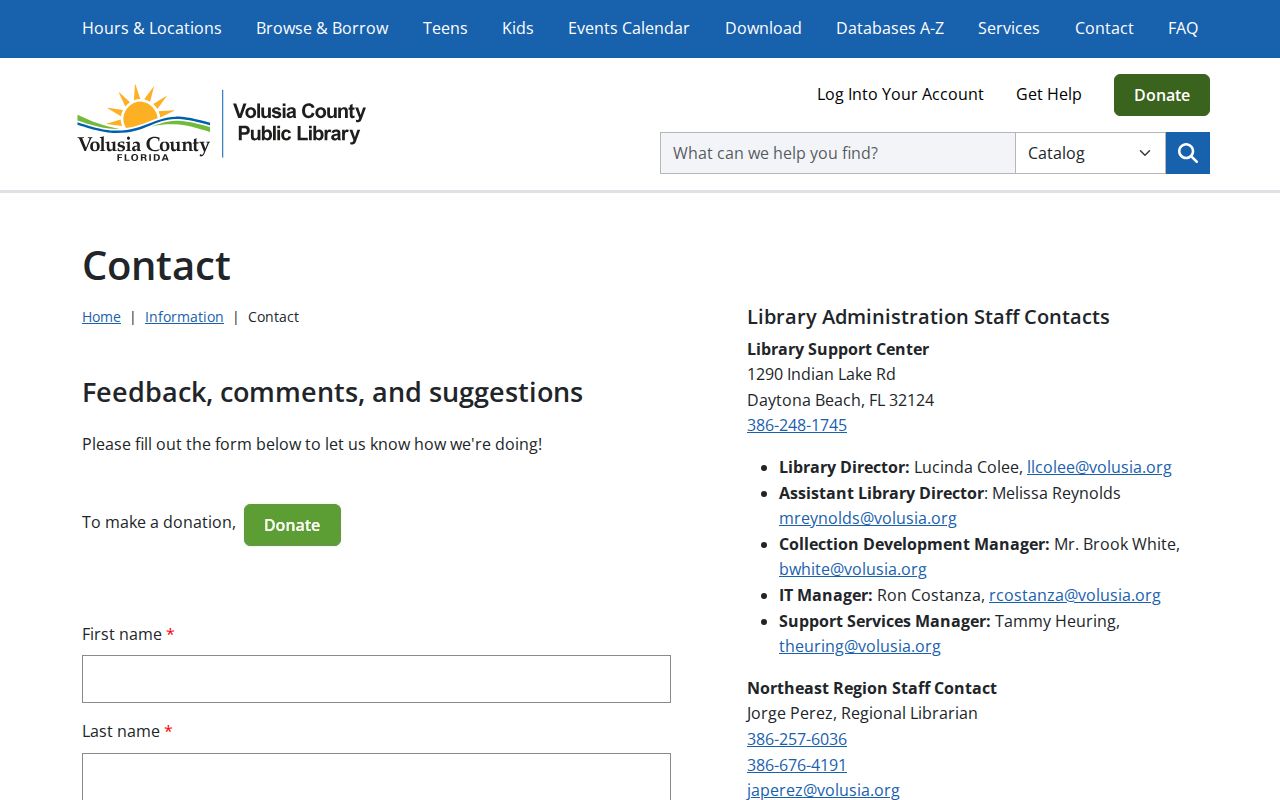Open the Services menu item
The image size is (1280, 800).
pos(1009,28)
